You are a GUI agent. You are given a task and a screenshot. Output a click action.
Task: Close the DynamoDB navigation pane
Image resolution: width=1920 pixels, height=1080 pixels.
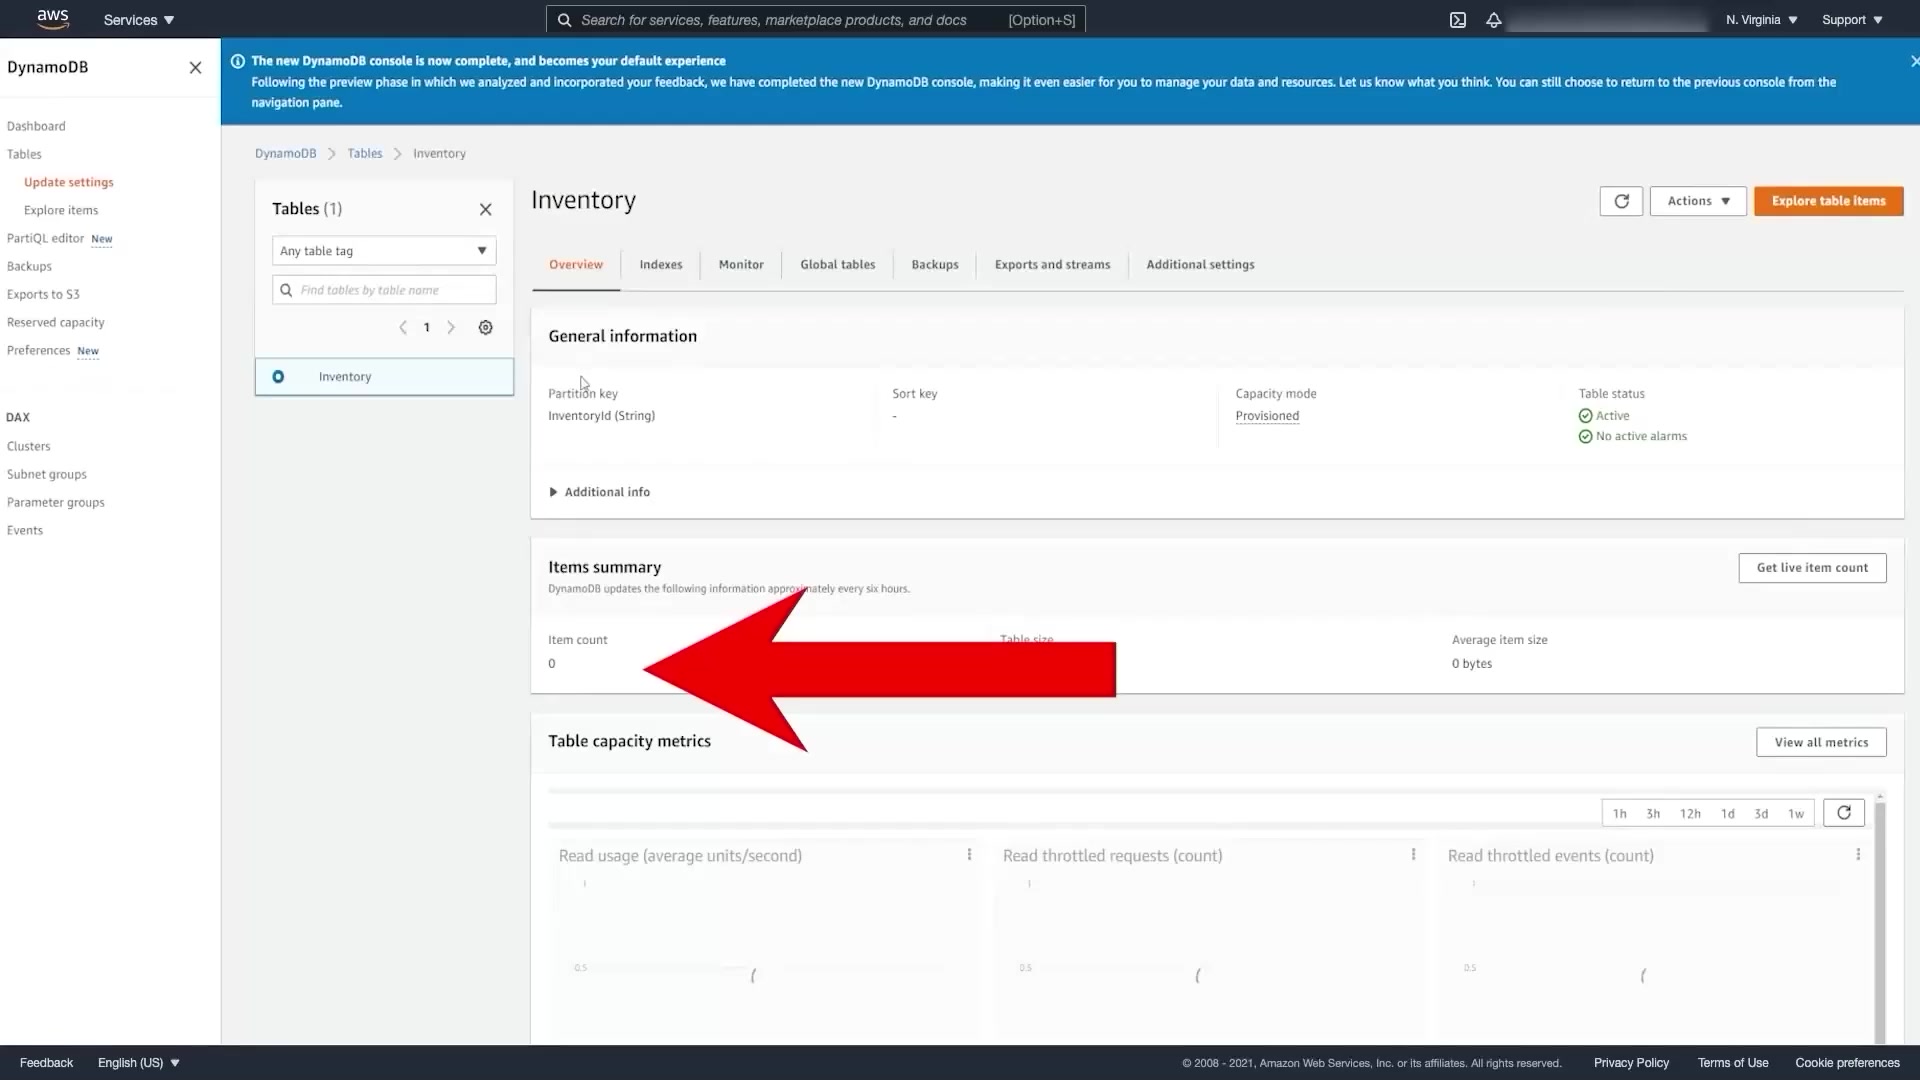point(195,68)
